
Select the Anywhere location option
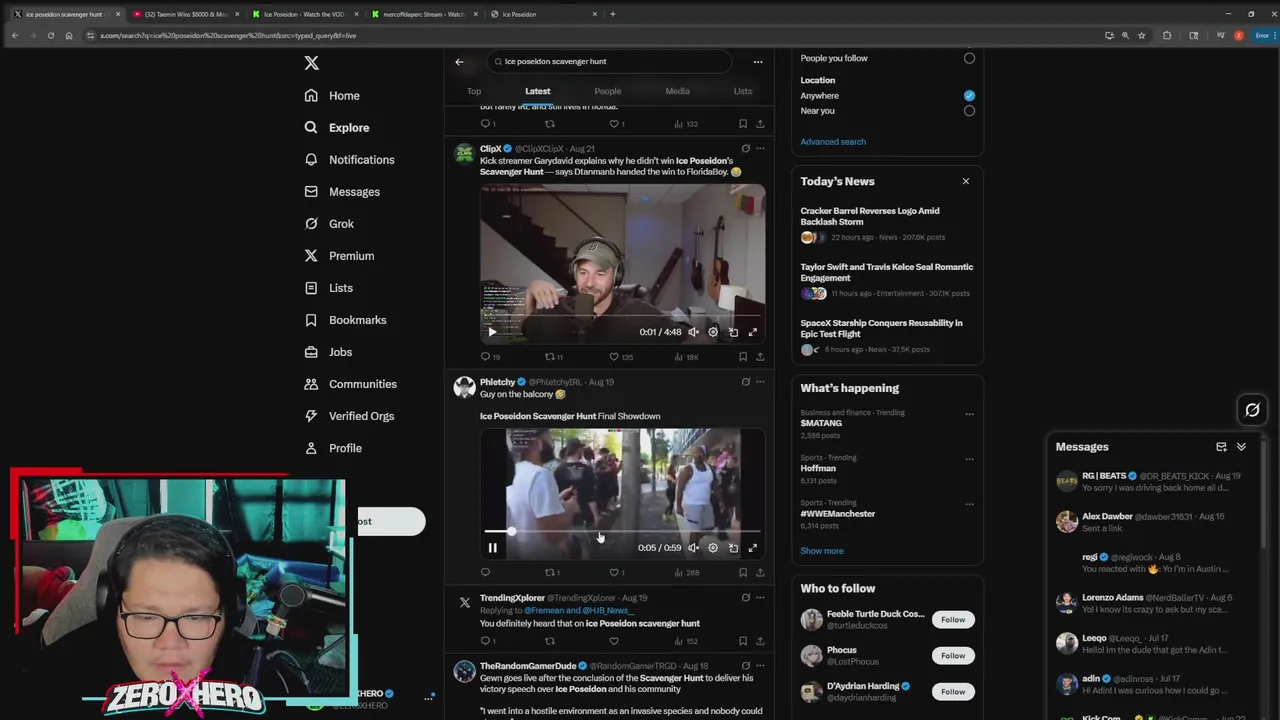click(969, 95)
